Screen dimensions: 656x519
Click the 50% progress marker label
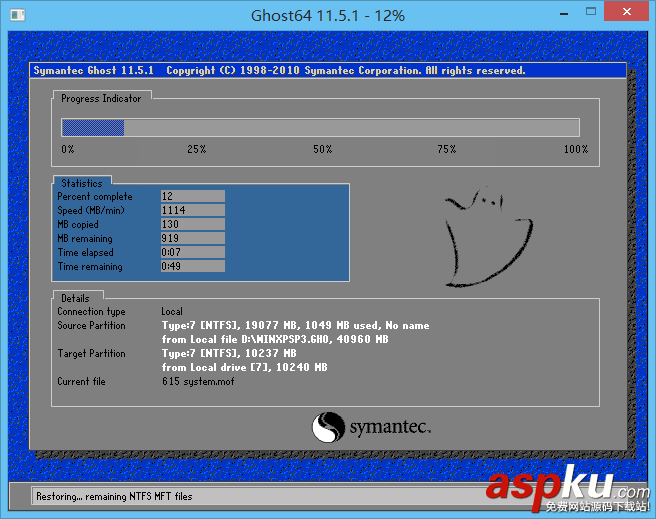pyautogui.click(x=323, y=149)
